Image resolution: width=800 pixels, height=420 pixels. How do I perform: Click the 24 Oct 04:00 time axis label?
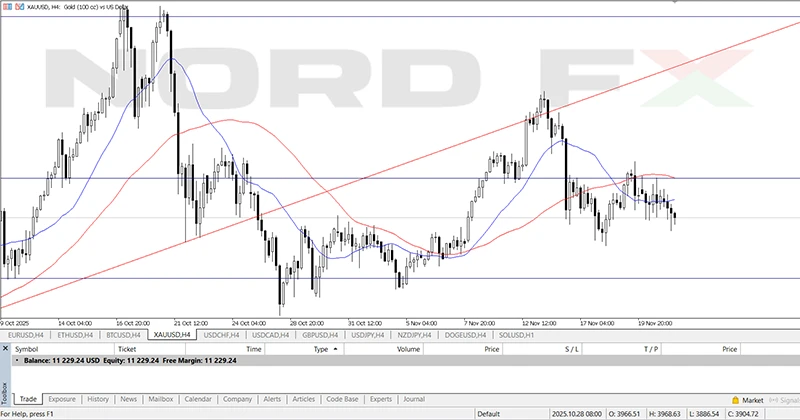pos(249,323)
